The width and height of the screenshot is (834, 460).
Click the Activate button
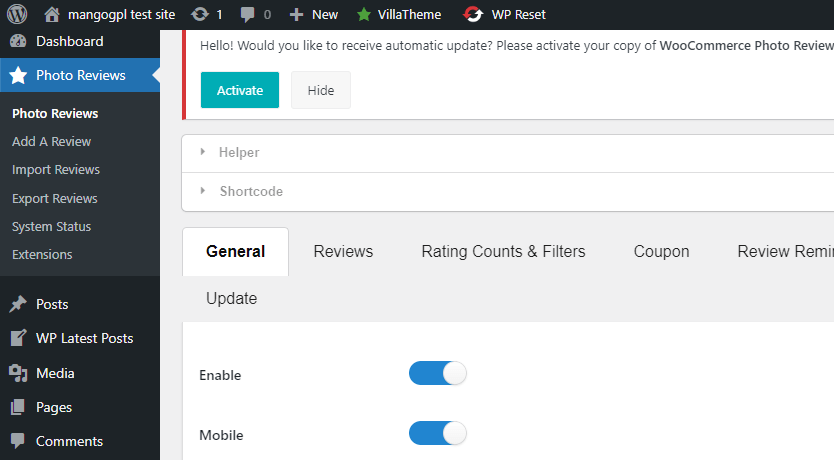[x=240, y=90]
